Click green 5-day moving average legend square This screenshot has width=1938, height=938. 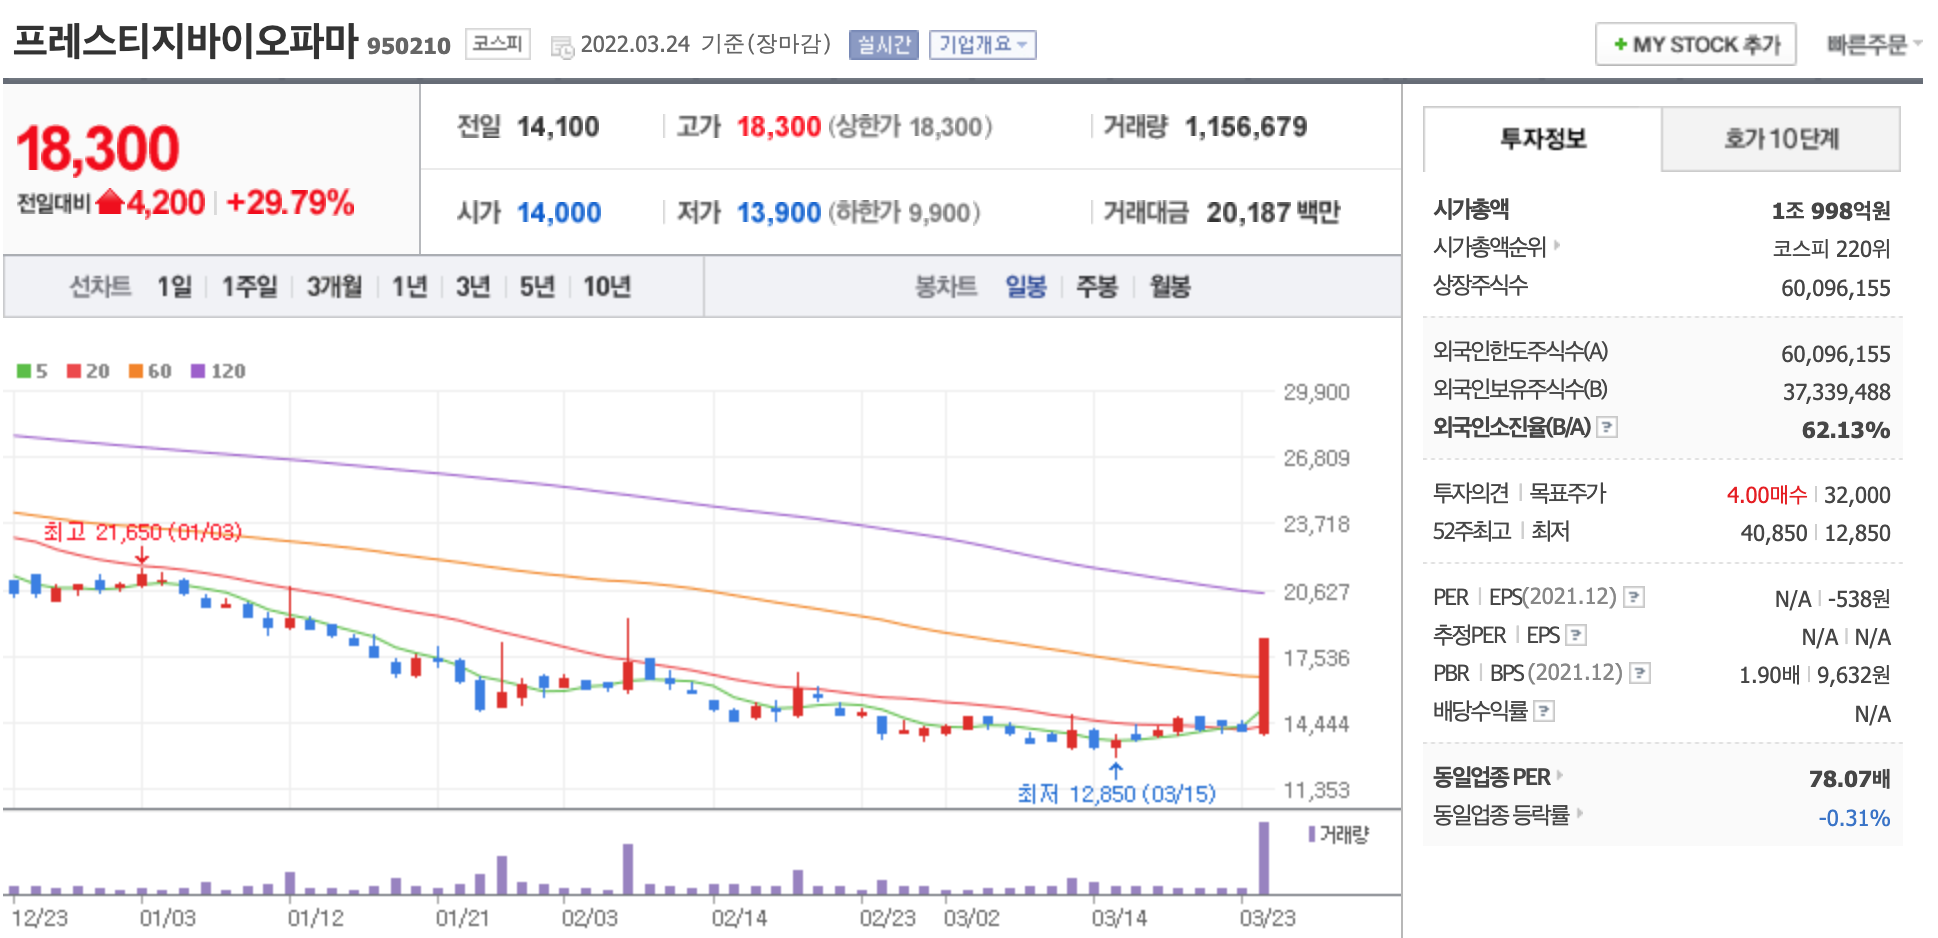(24, 371)
